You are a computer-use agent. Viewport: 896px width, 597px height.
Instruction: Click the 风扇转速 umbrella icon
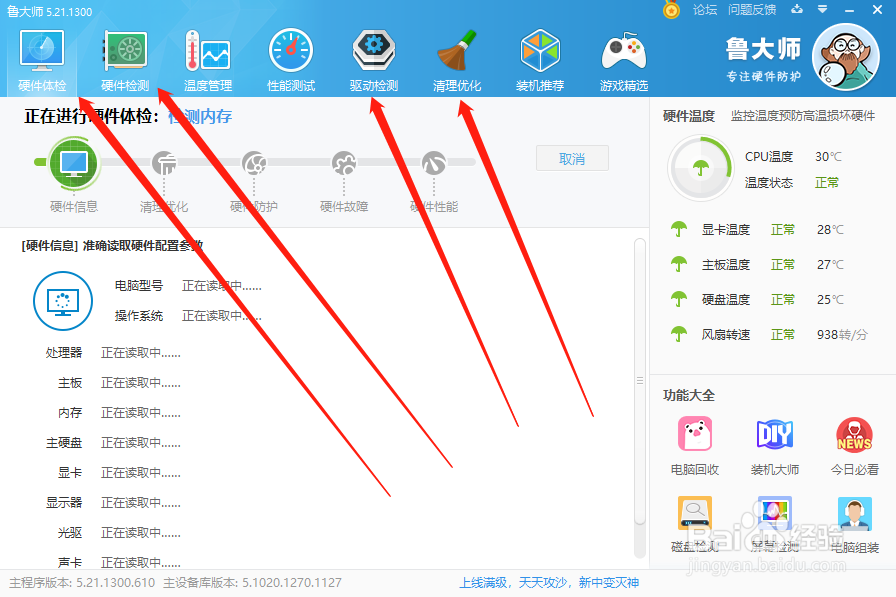click(x=679, y=334)
